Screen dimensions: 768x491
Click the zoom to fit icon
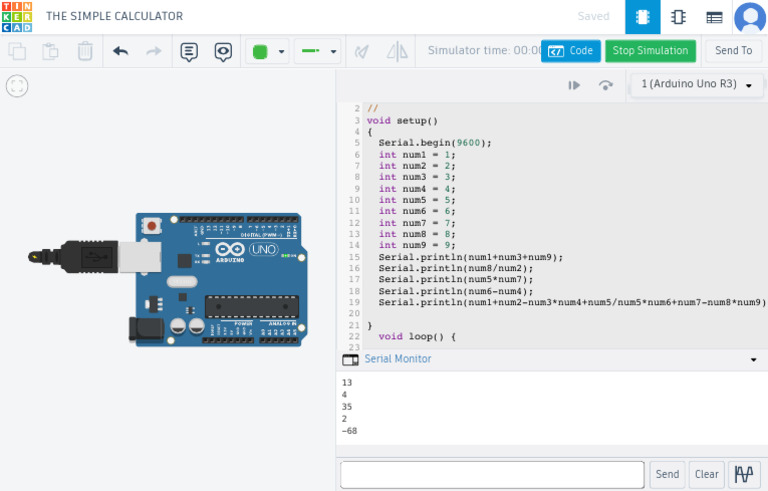(x=17, y=86)
